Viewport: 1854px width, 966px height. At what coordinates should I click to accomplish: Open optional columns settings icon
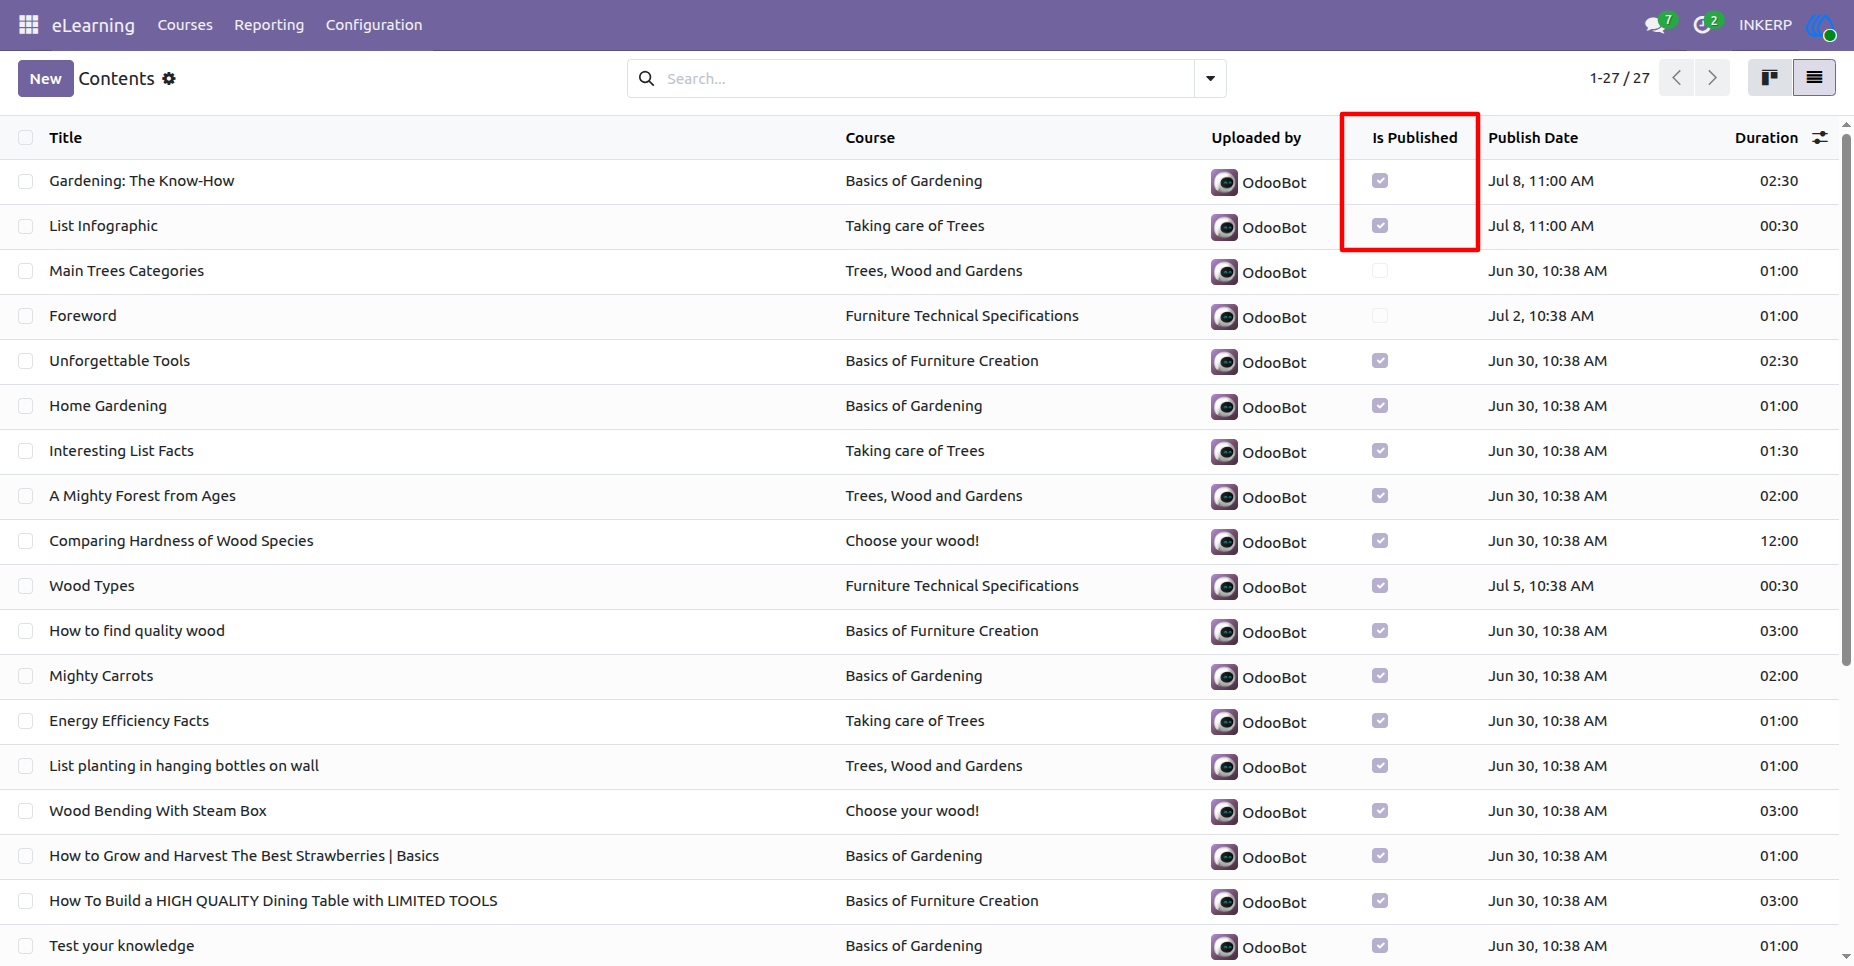point(1820,138)
